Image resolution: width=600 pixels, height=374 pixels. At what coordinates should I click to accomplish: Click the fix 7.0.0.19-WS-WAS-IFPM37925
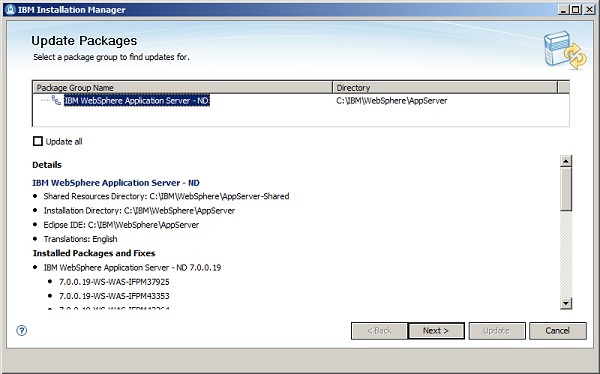click(x=114, y=282)
